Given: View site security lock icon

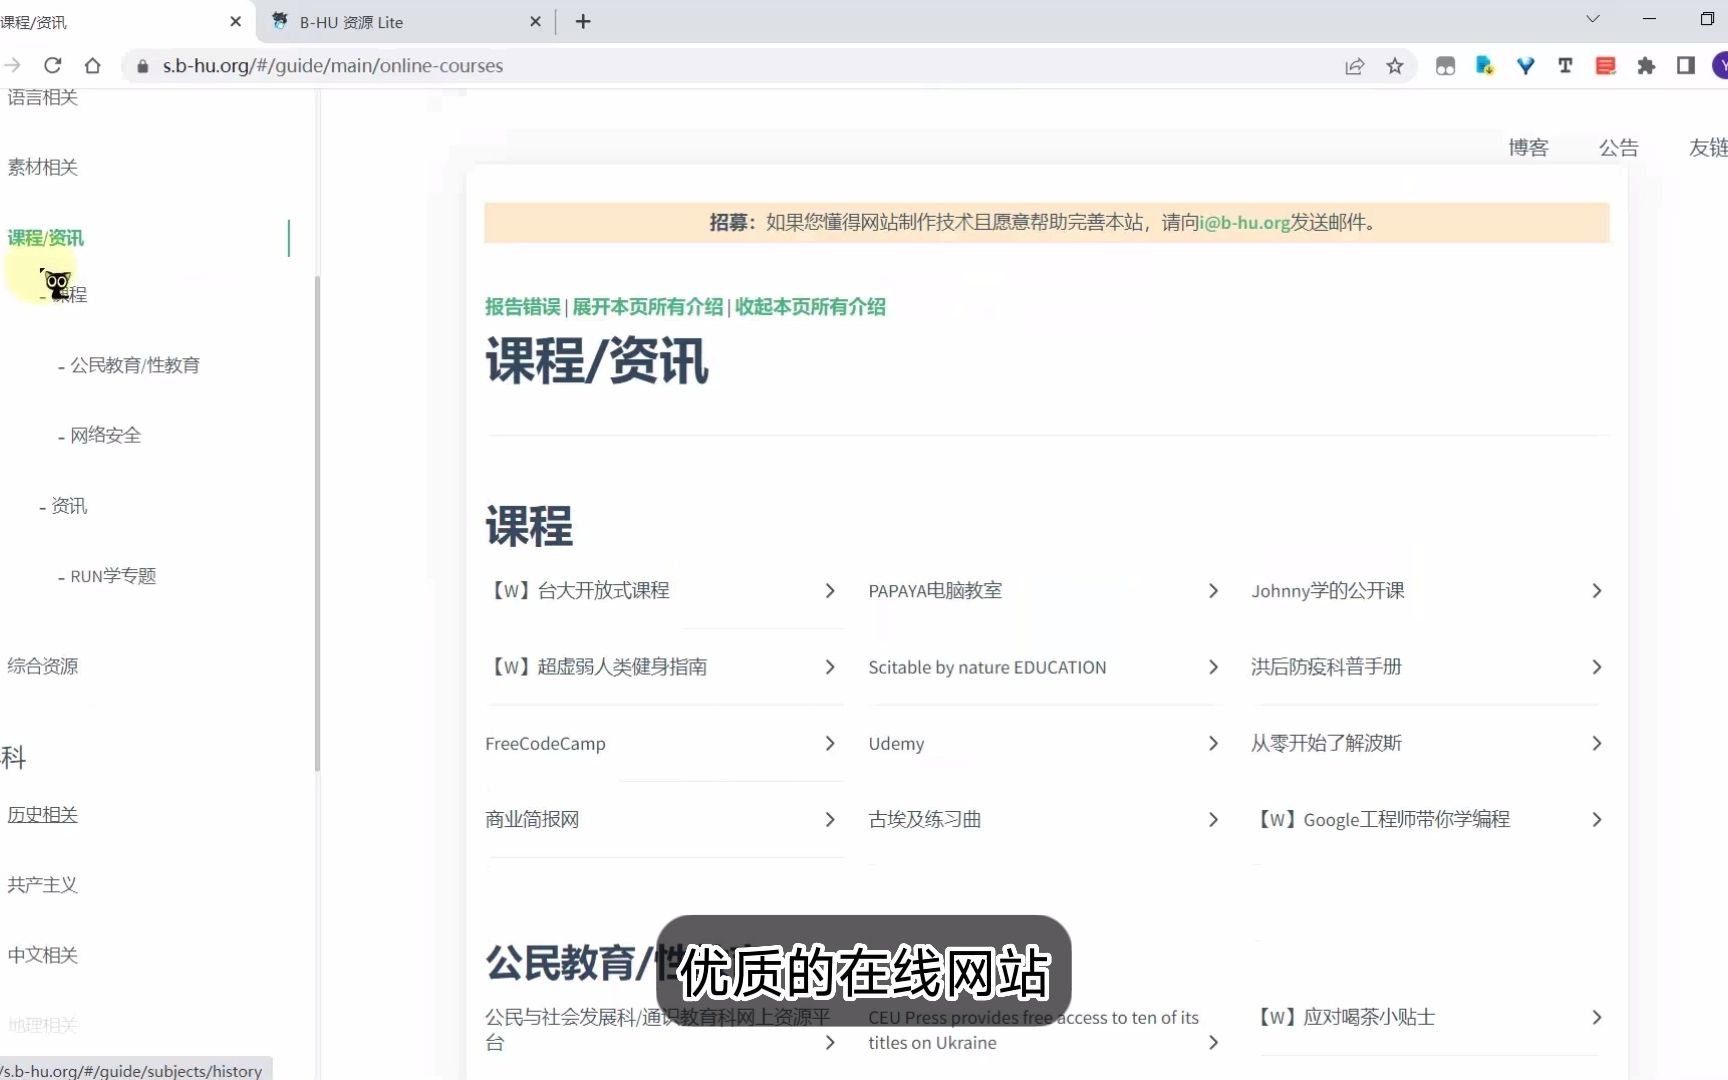Looking at the screenshot, I should point(143,66).
